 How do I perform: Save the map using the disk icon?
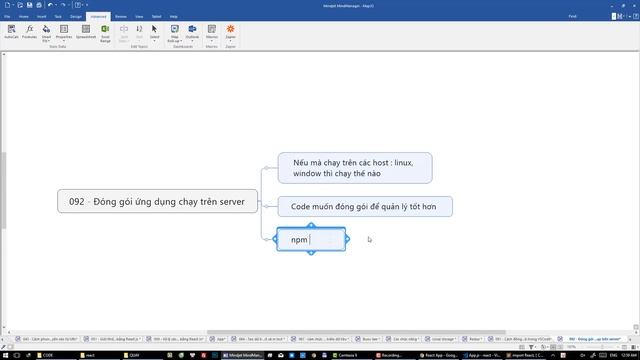point(29,5)
